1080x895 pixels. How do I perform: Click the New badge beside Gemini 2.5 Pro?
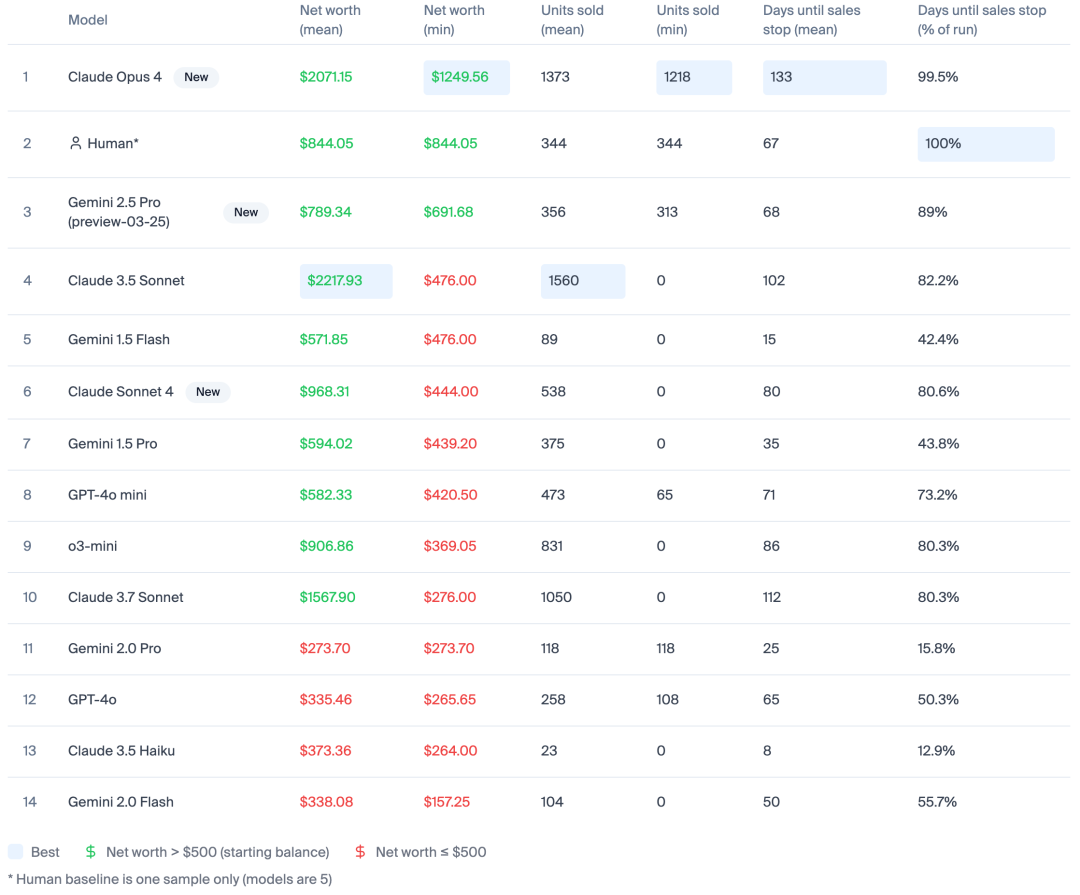click(246, 212)
